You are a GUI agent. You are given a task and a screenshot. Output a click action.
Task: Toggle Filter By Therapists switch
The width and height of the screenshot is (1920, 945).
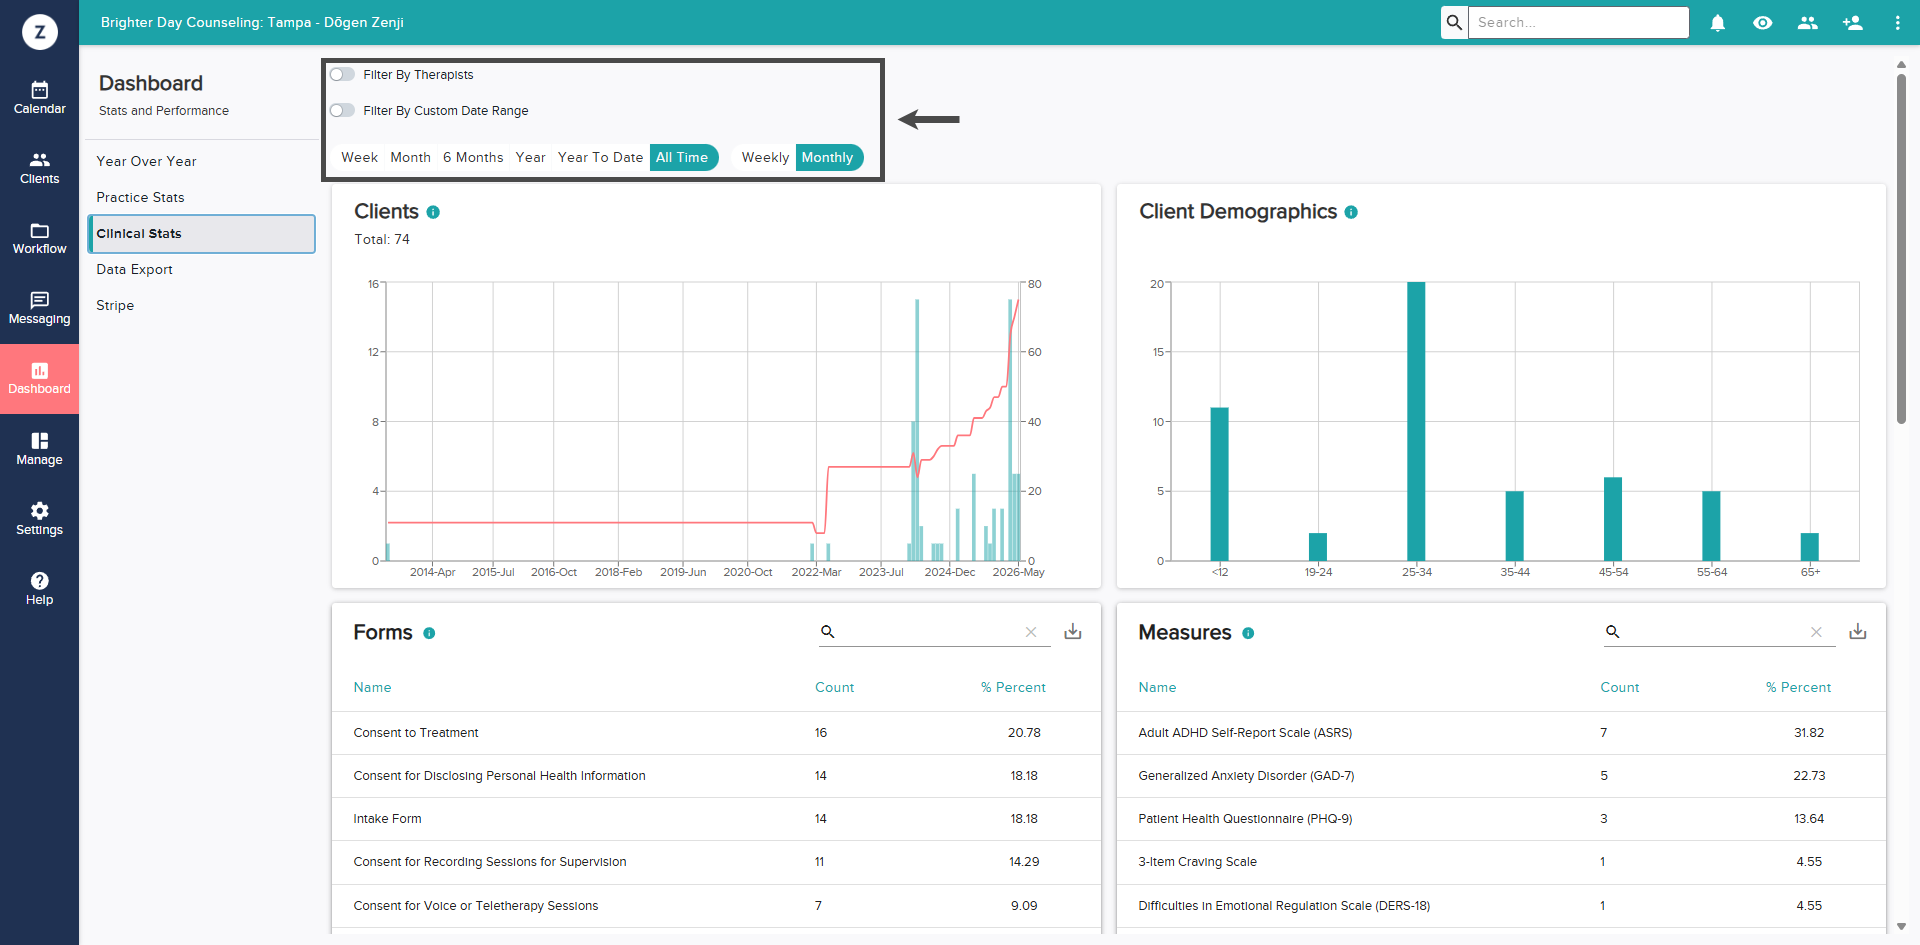click(342, 74)
